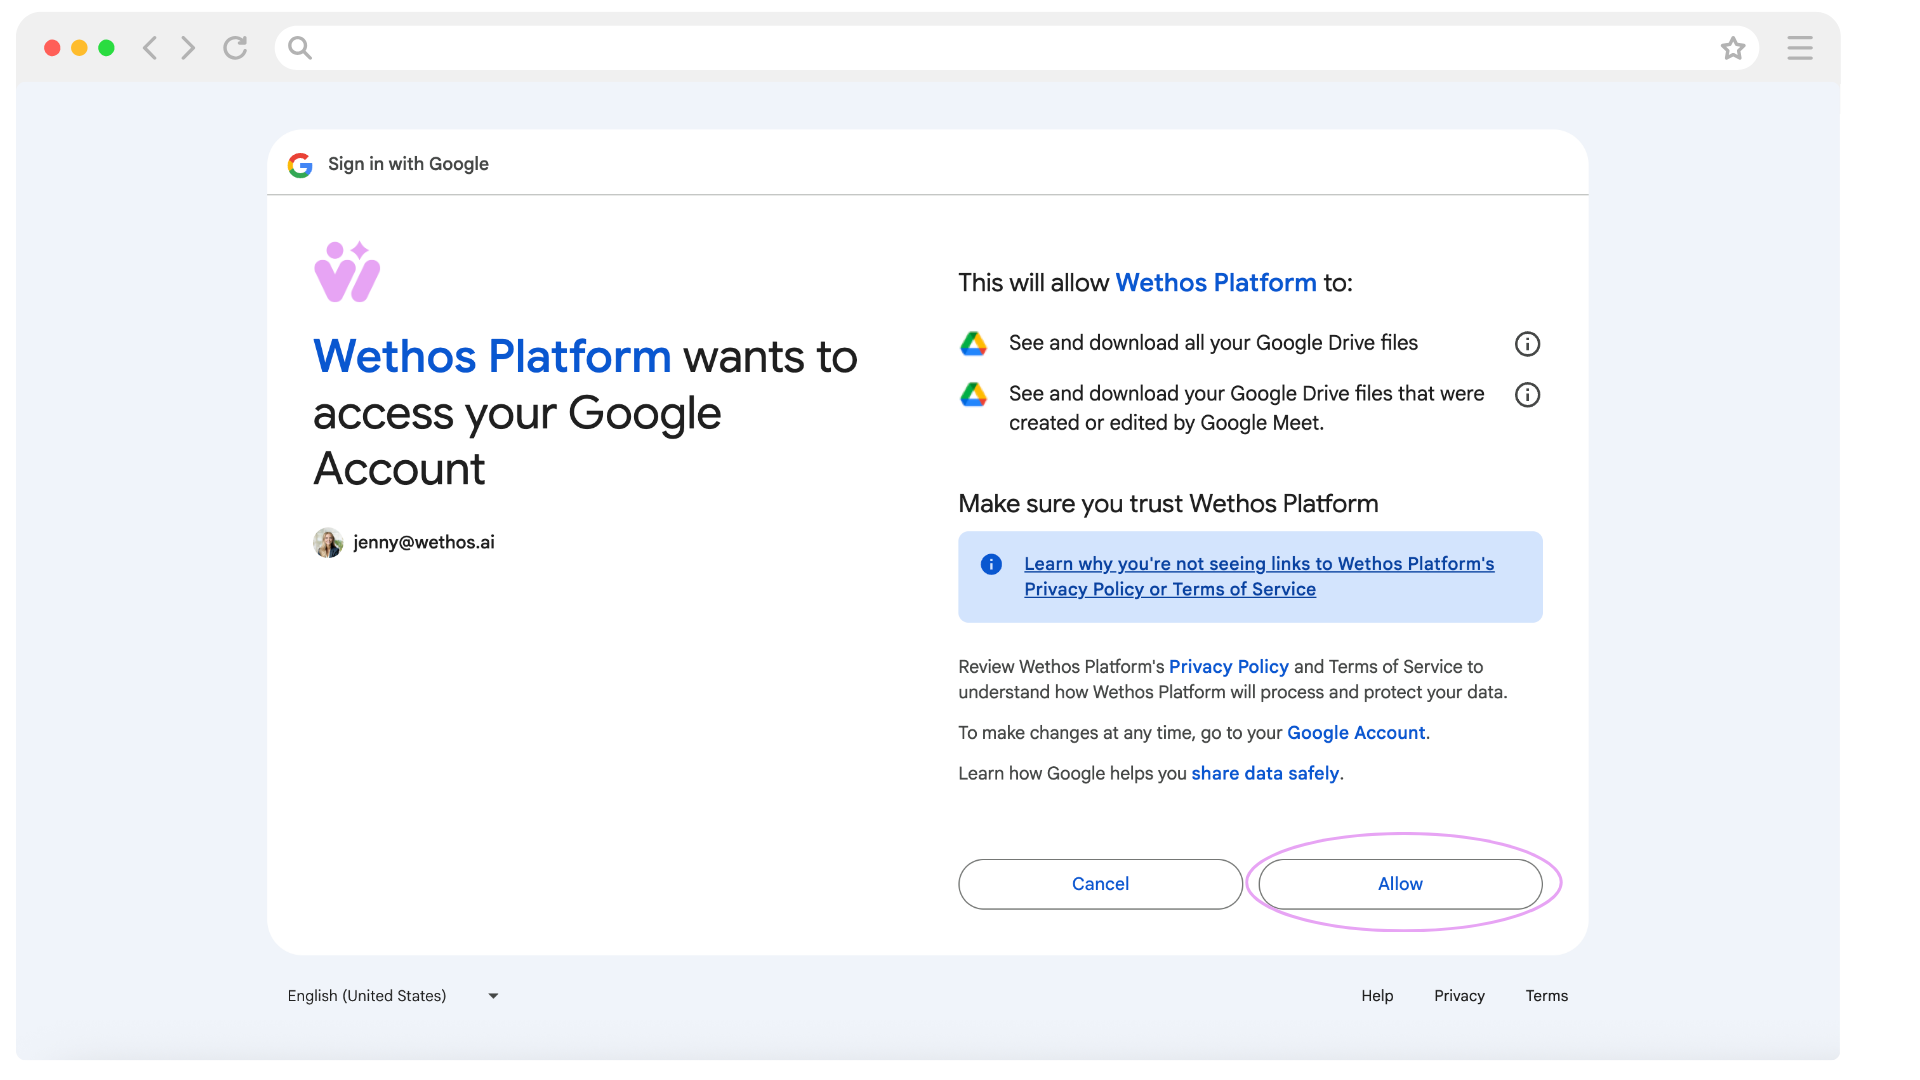Open info icon for Google Meet files permission

tap(1527, 395)
